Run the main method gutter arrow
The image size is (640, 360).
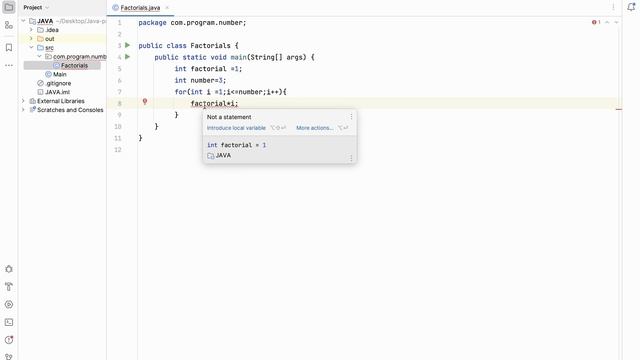point(127,57)
